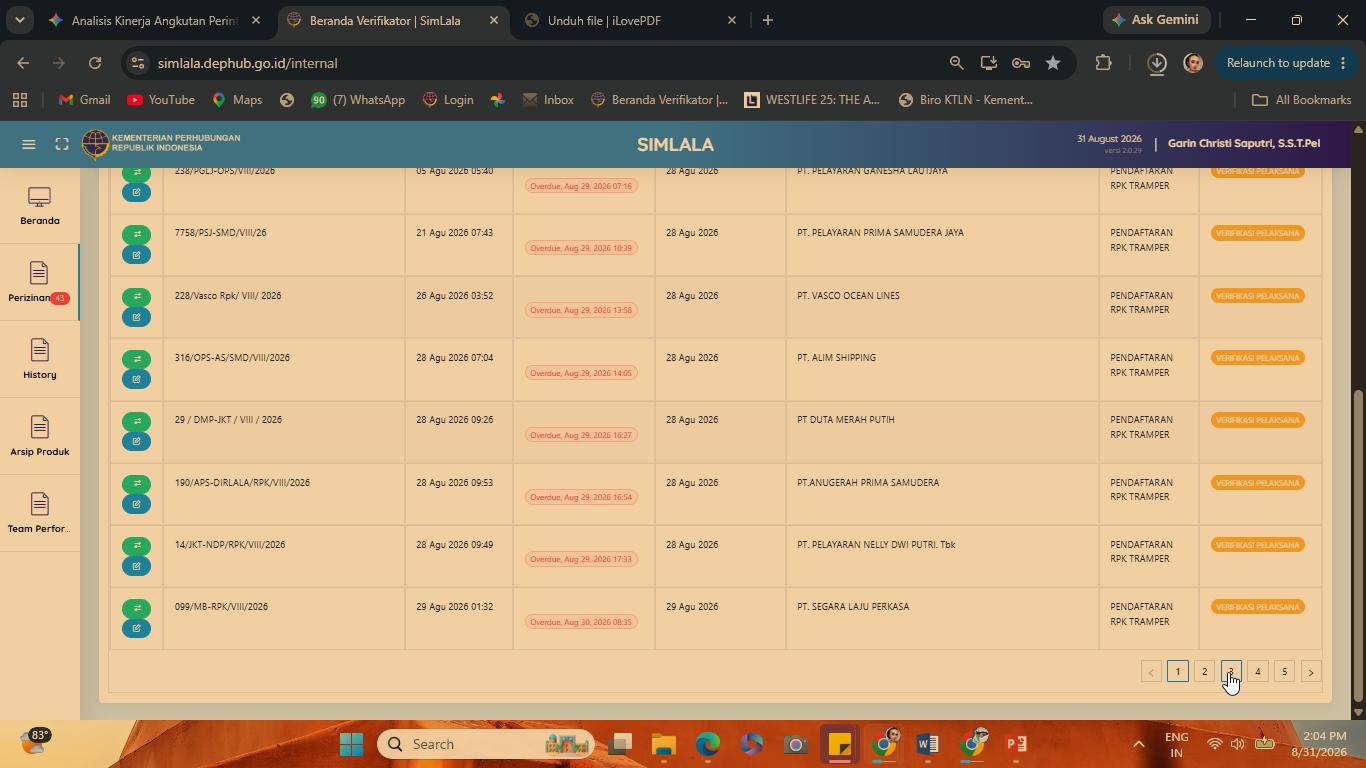Image resolution: width=1366 pixels, height=768 pixels.
Task: Toggle fullscreen mode icon in header
Action: pyautogui.click(x=62, y=144)
